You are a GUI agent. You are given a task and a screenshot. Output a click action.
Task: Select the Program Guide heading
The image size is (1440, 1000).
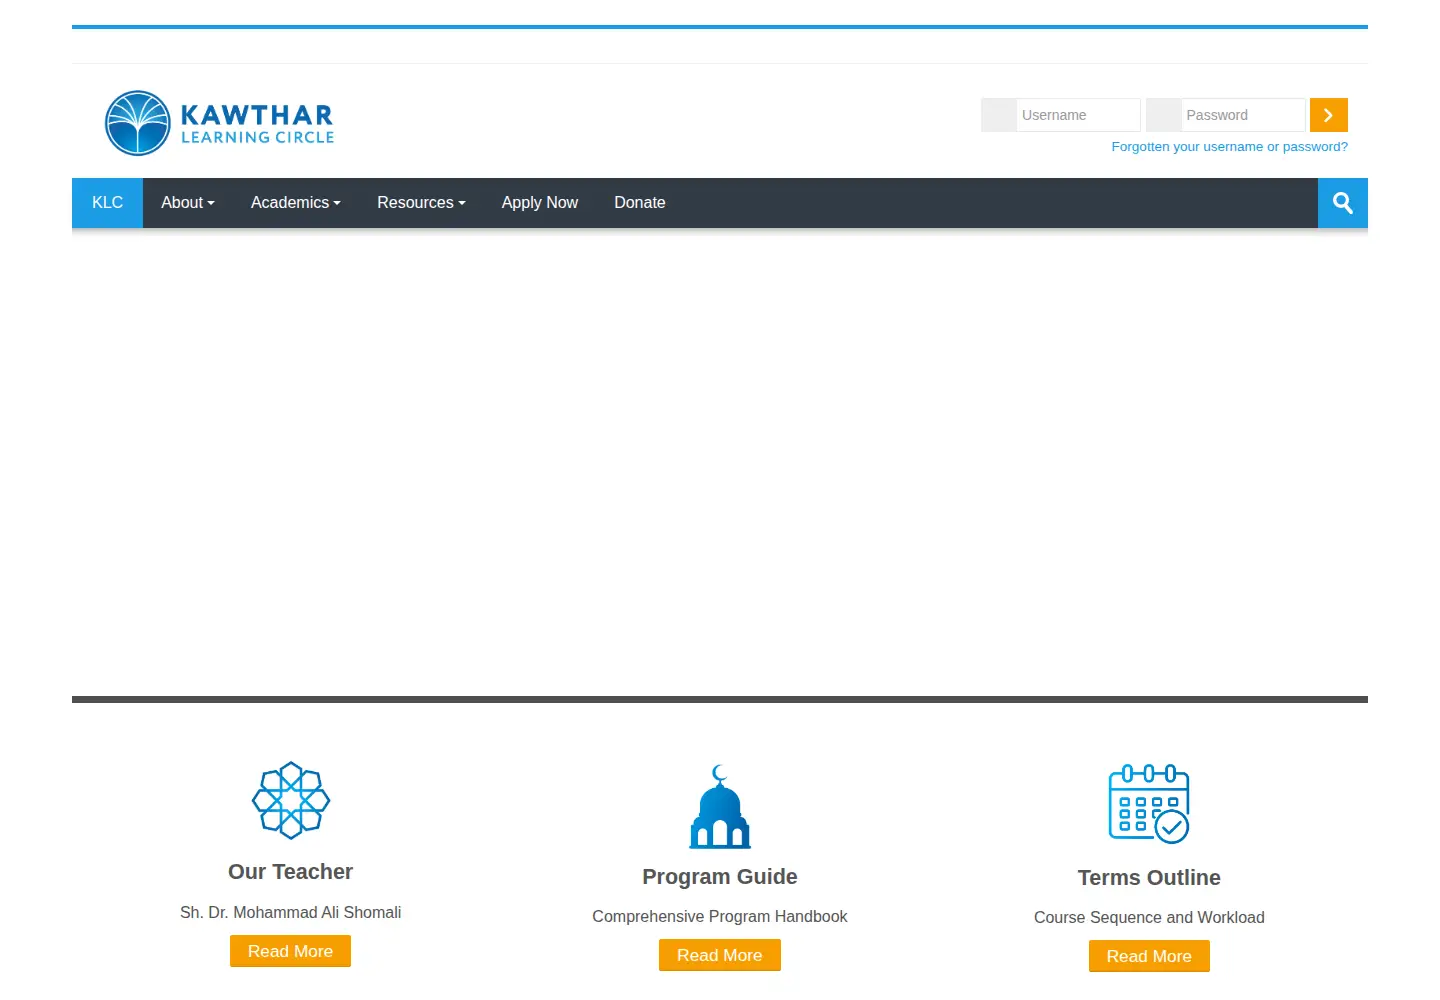[x=720, y=877]
